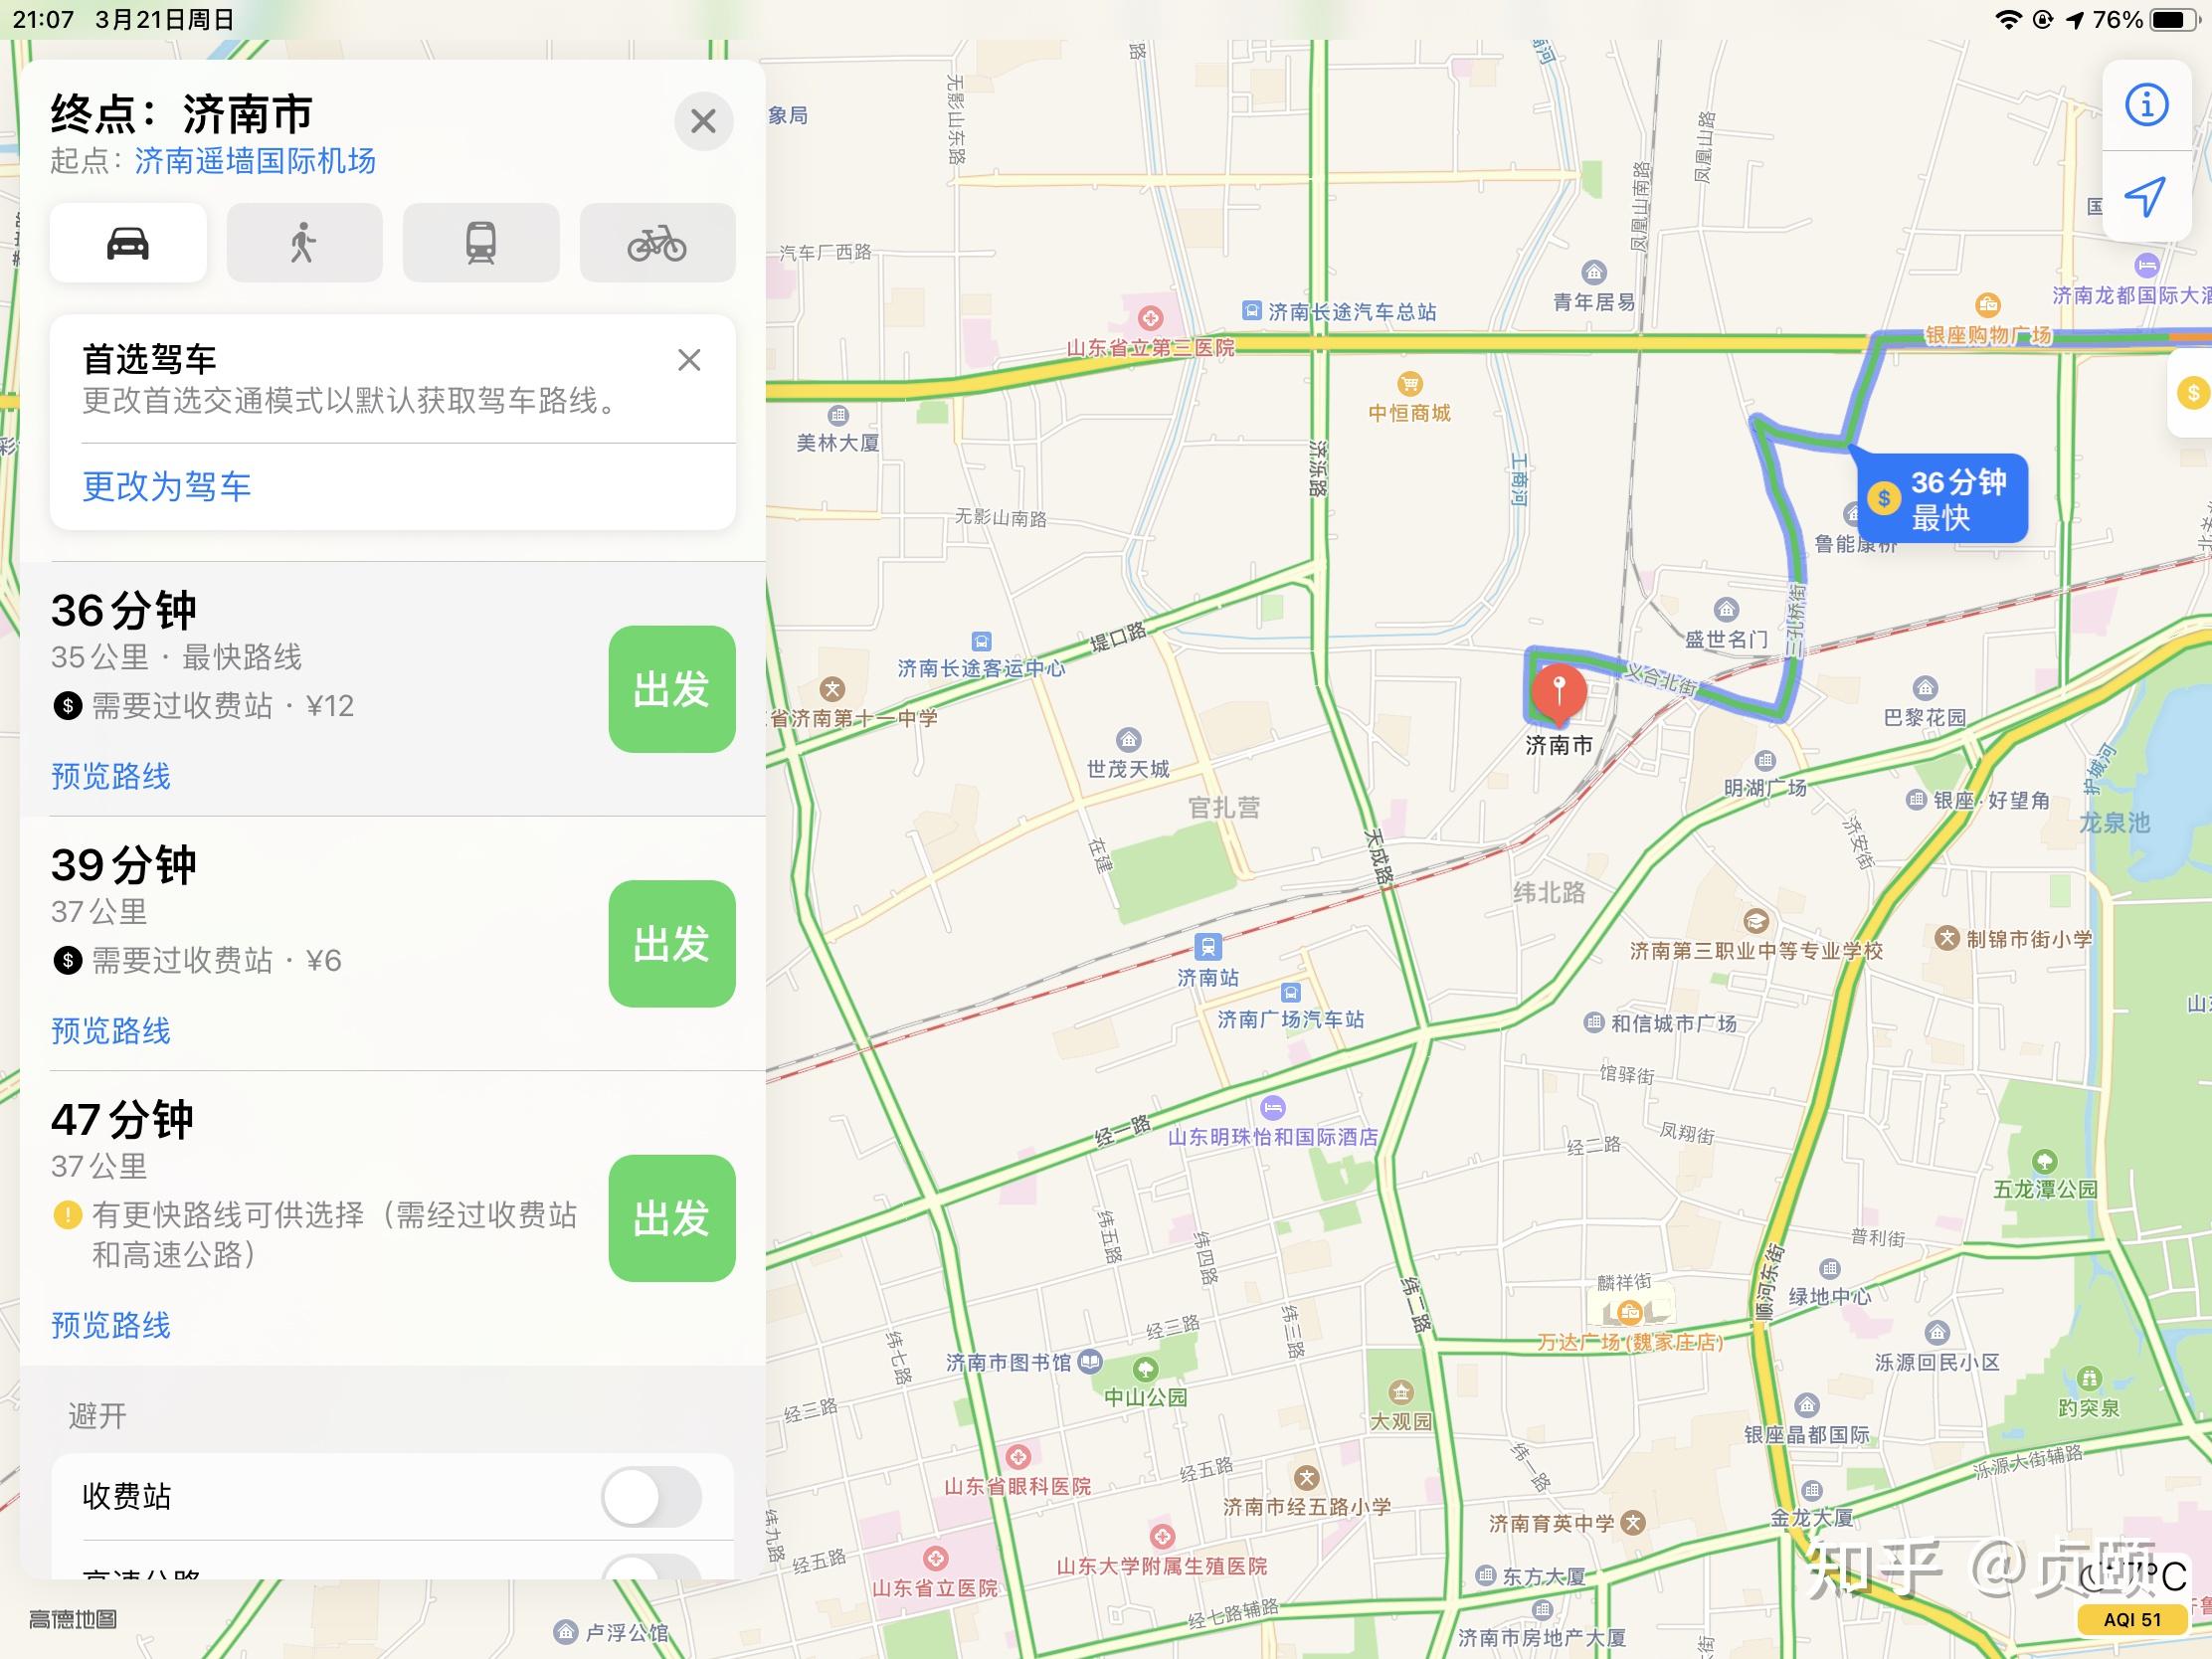Tap the 绿地中心 building marker
Screen dimensions: 2212x1659
coord(1830,1269)
